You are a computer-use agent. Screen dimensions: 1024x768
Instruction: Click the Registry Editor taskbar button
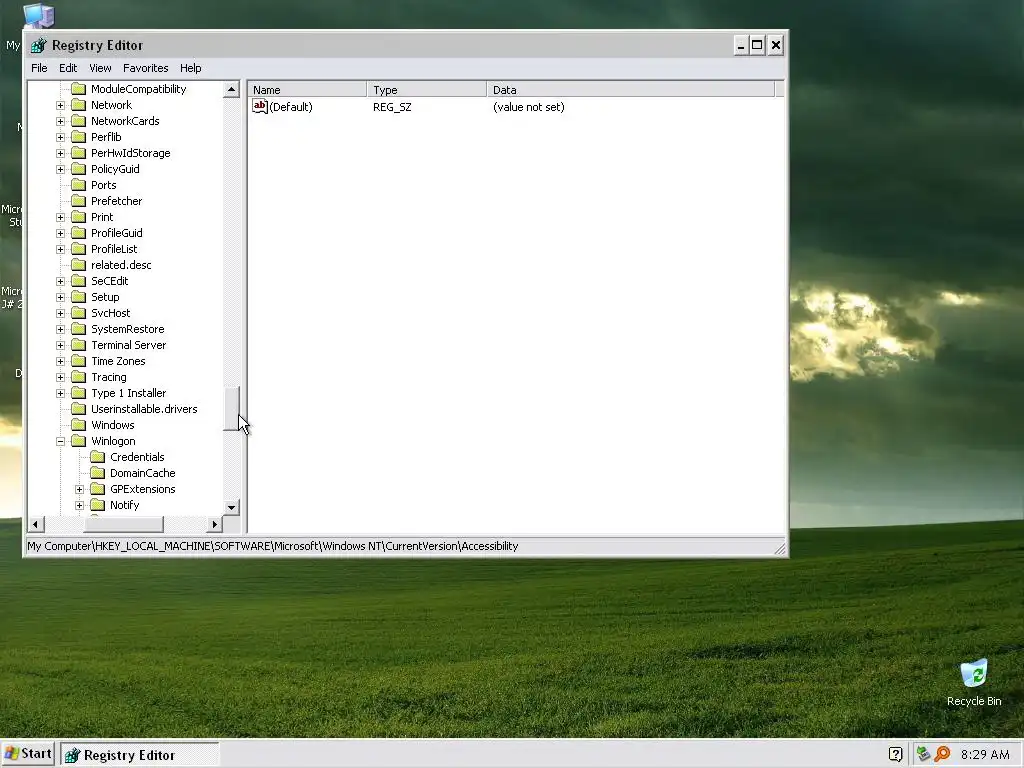pyautogui.click(x=140, y=755)
